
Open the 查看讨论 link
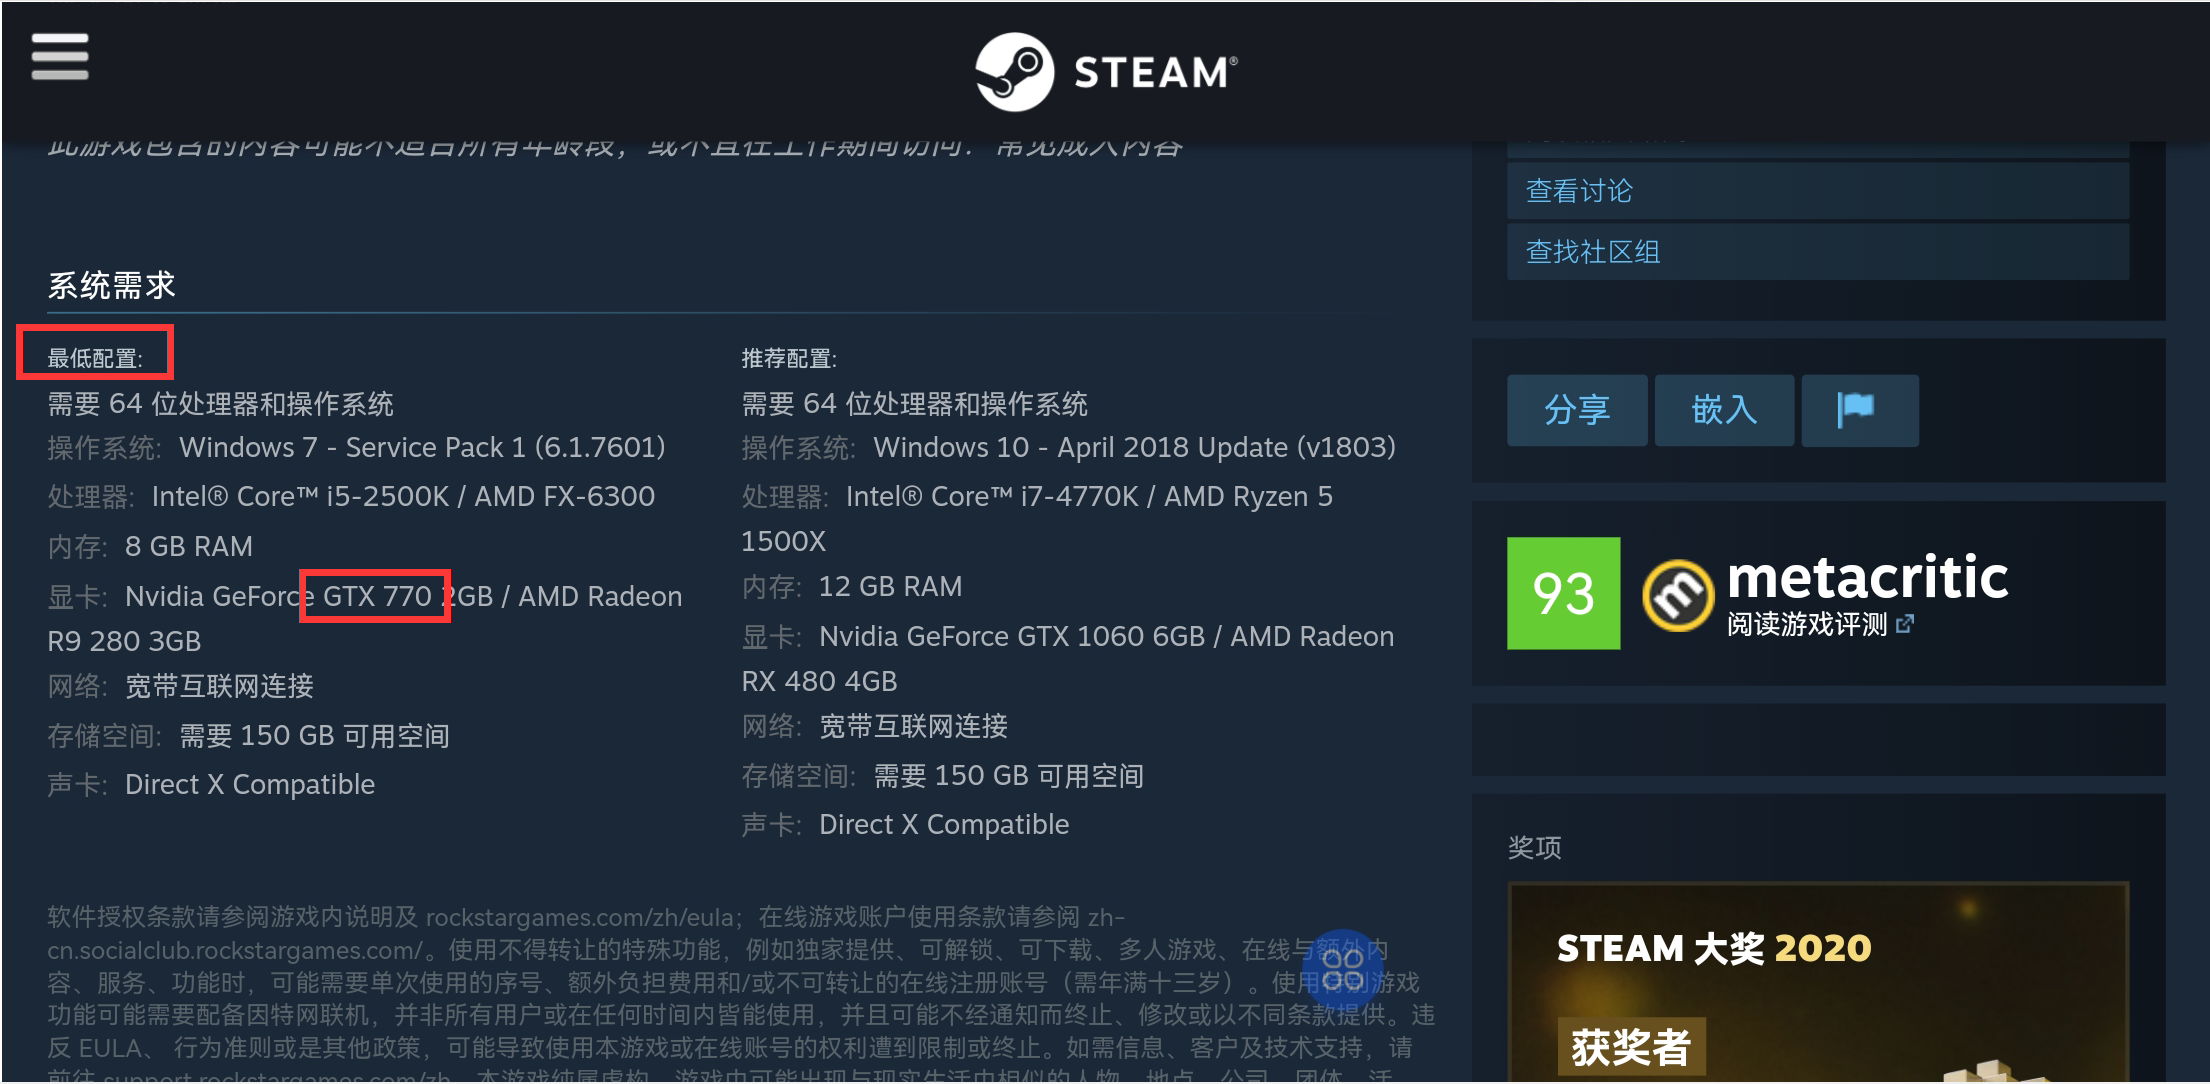1578,191
